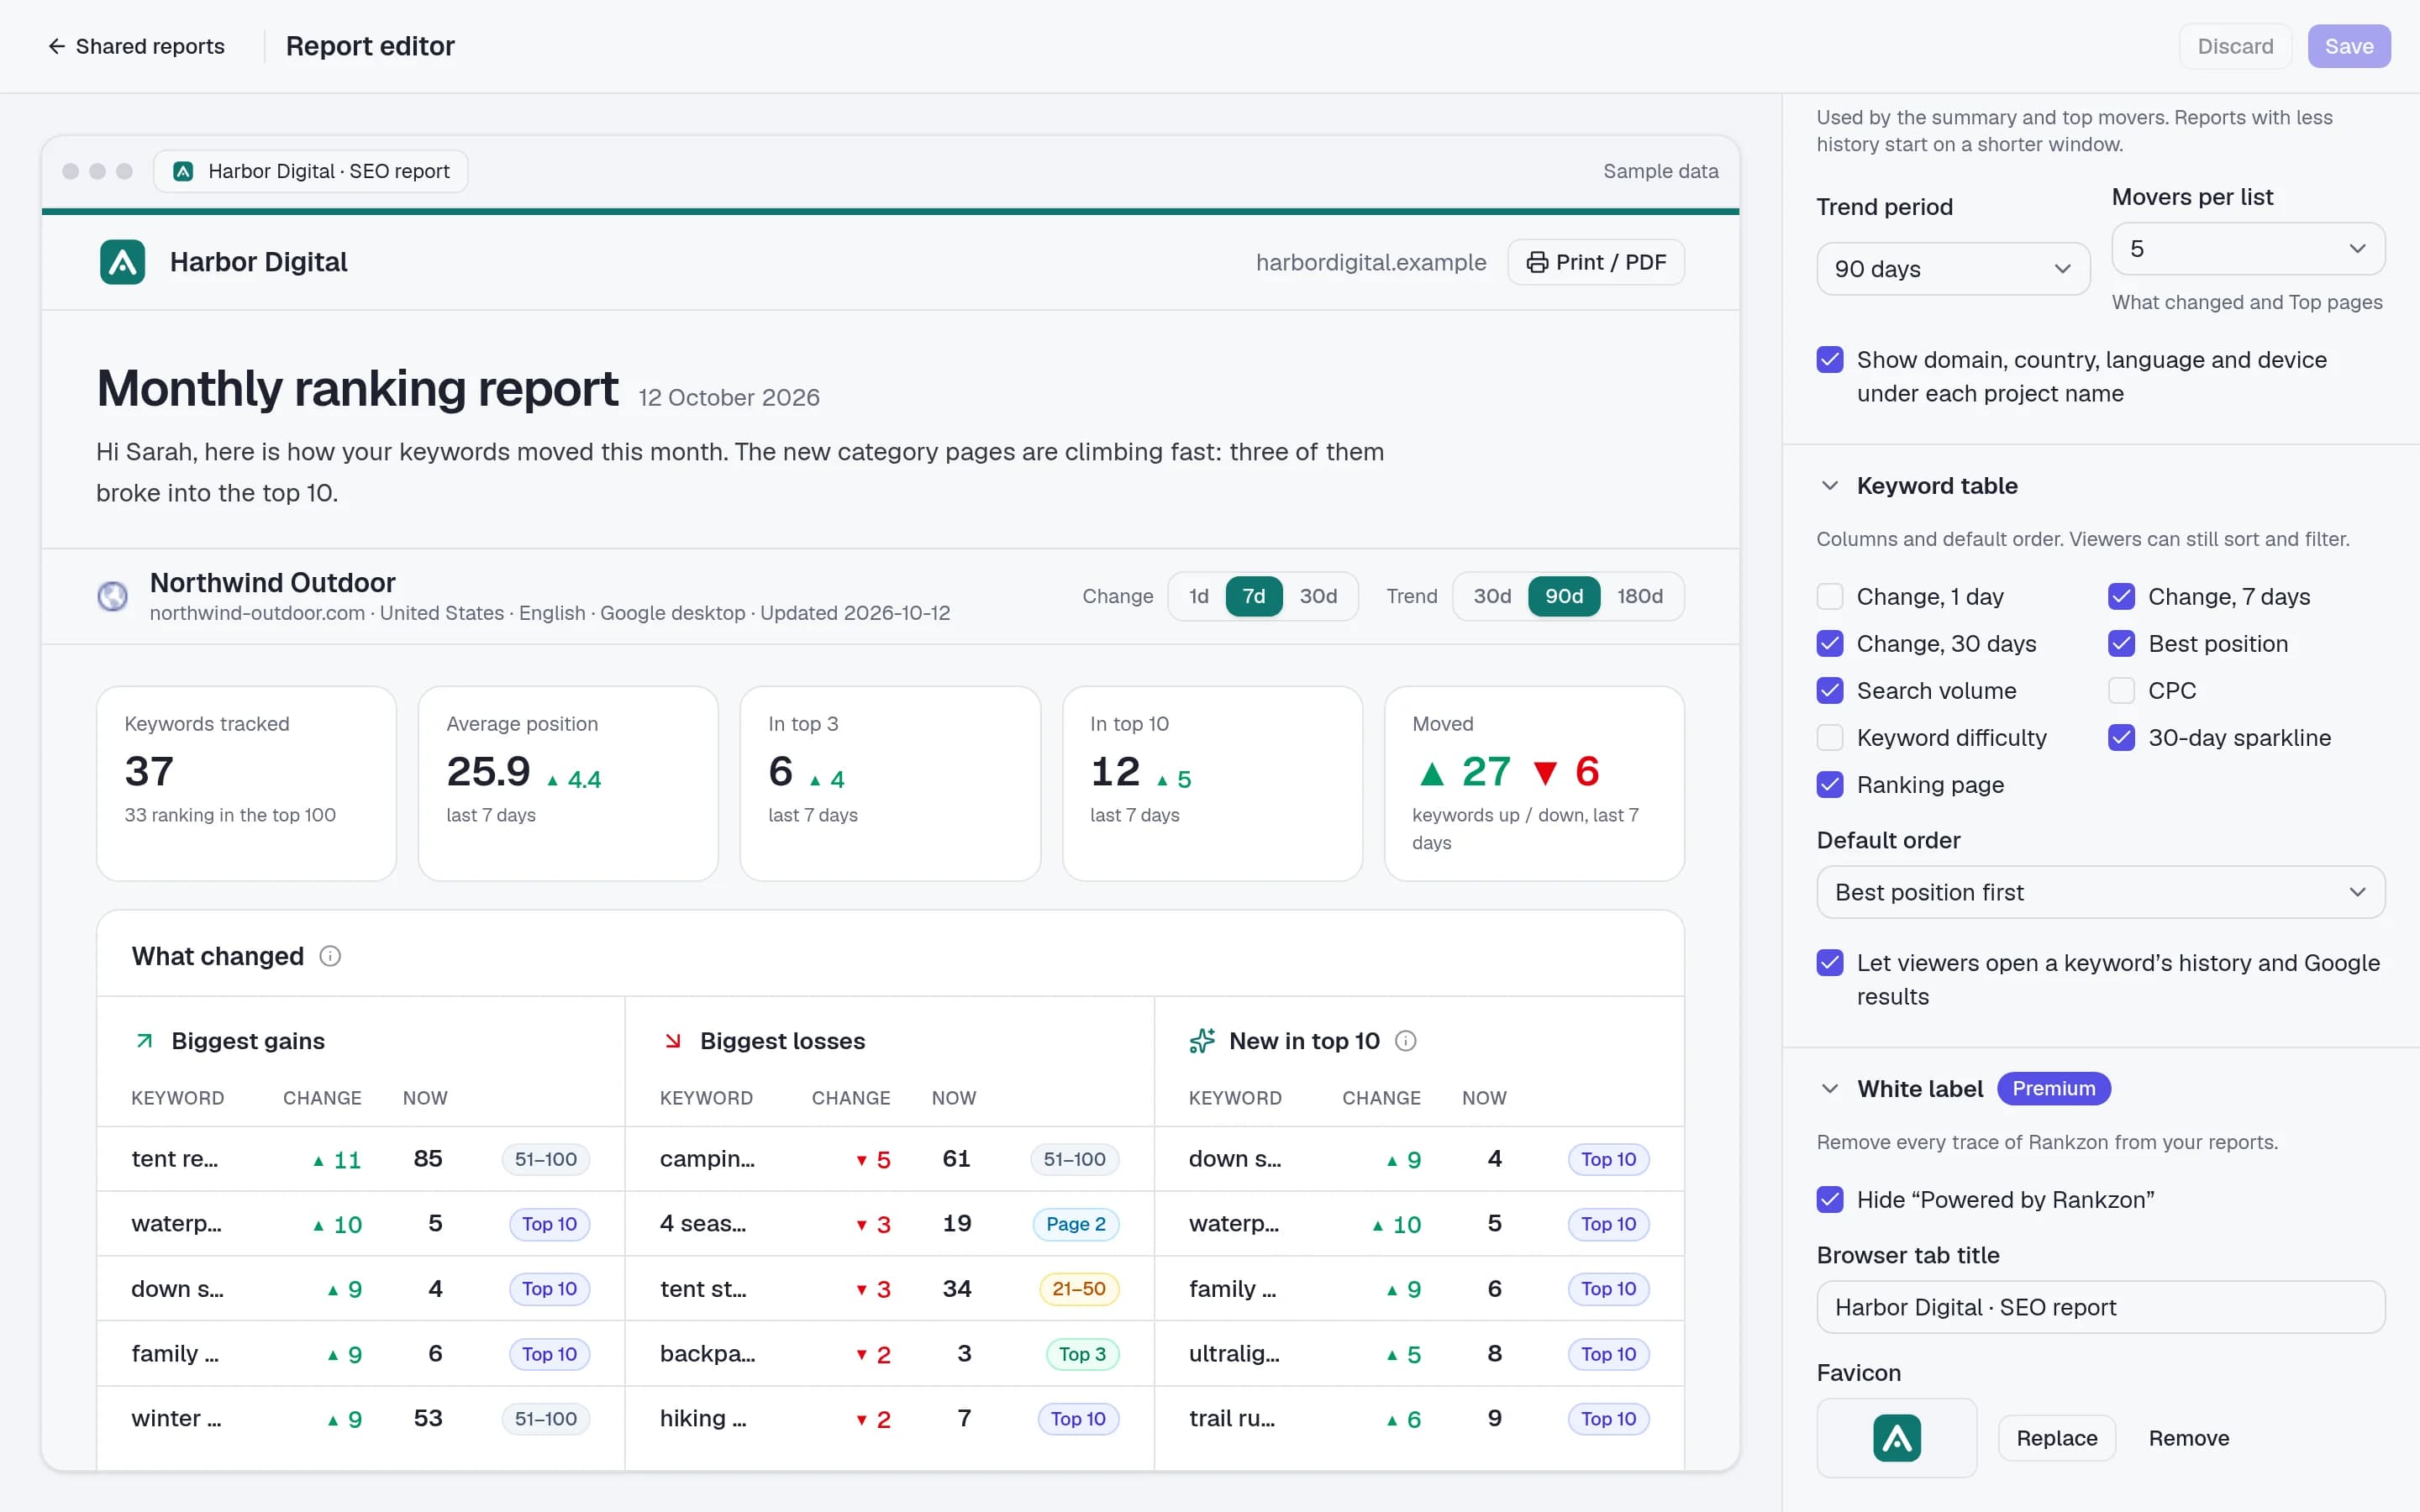Open the What changed info icon
This screenshot has width=2420, height=1512.
pos(330,956)
